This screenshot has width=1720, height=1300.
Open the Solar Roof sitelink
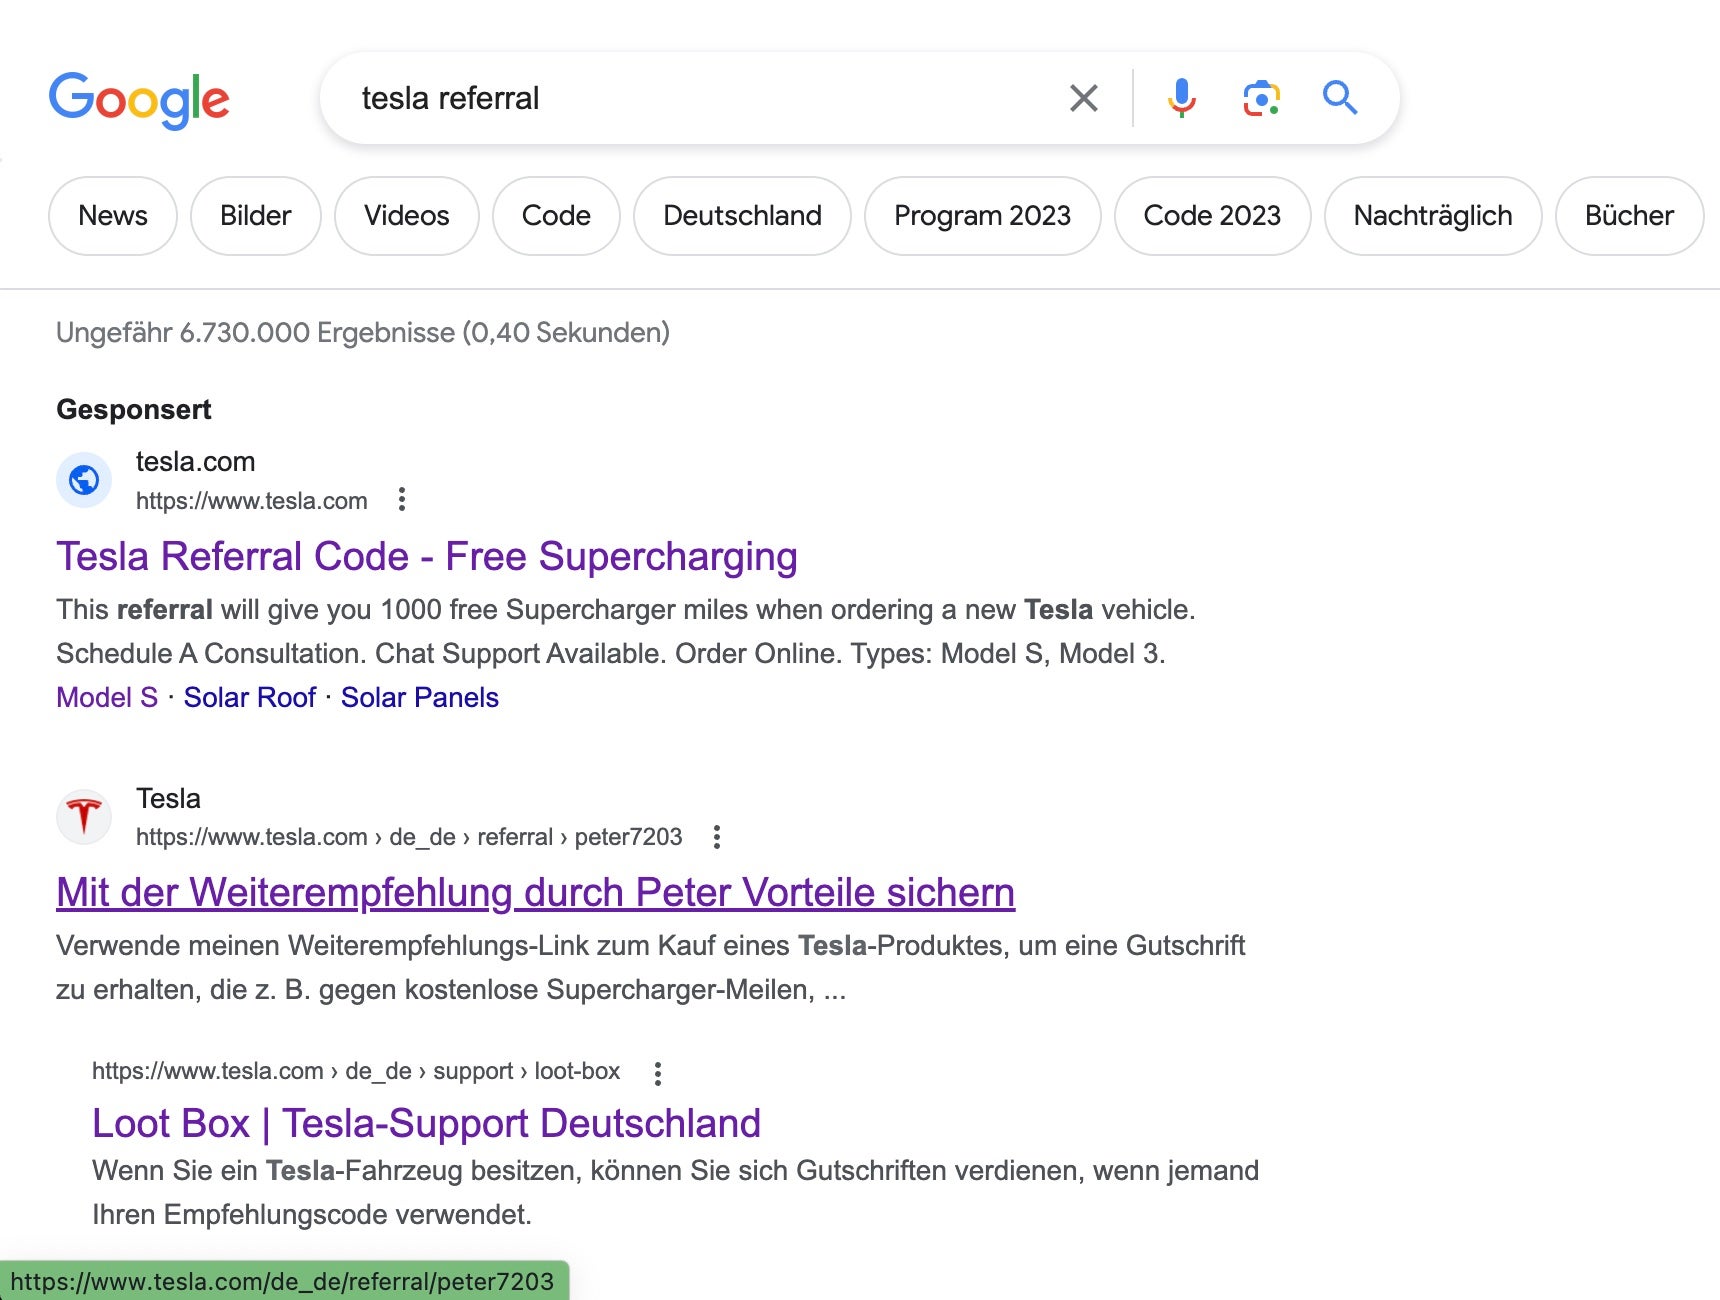(250, 697)
